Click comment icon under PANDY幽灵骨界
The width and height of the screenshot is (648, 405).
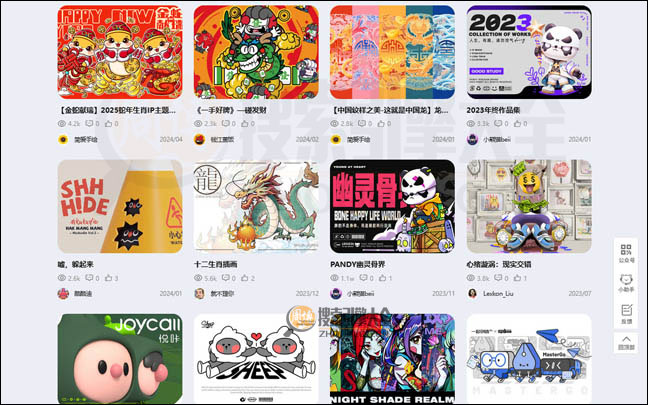tap(363, 278)
